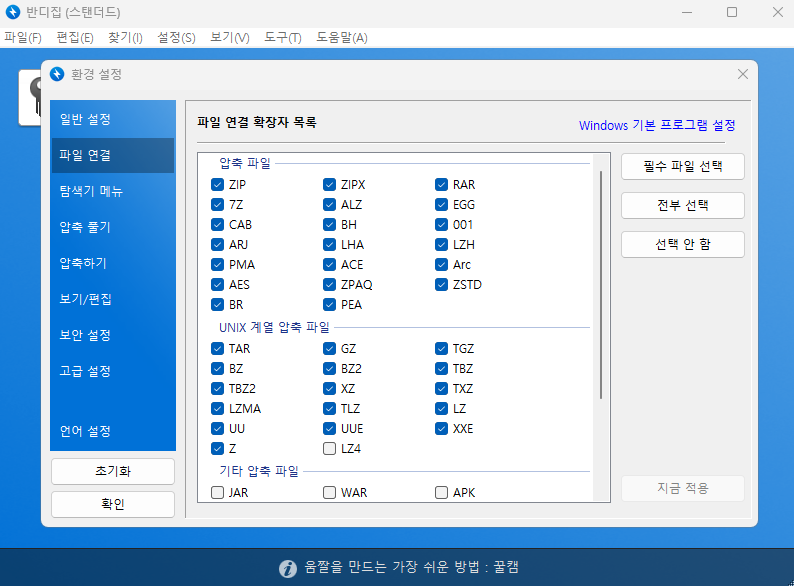Toggle the RAR checkbox

coord(441,184)
